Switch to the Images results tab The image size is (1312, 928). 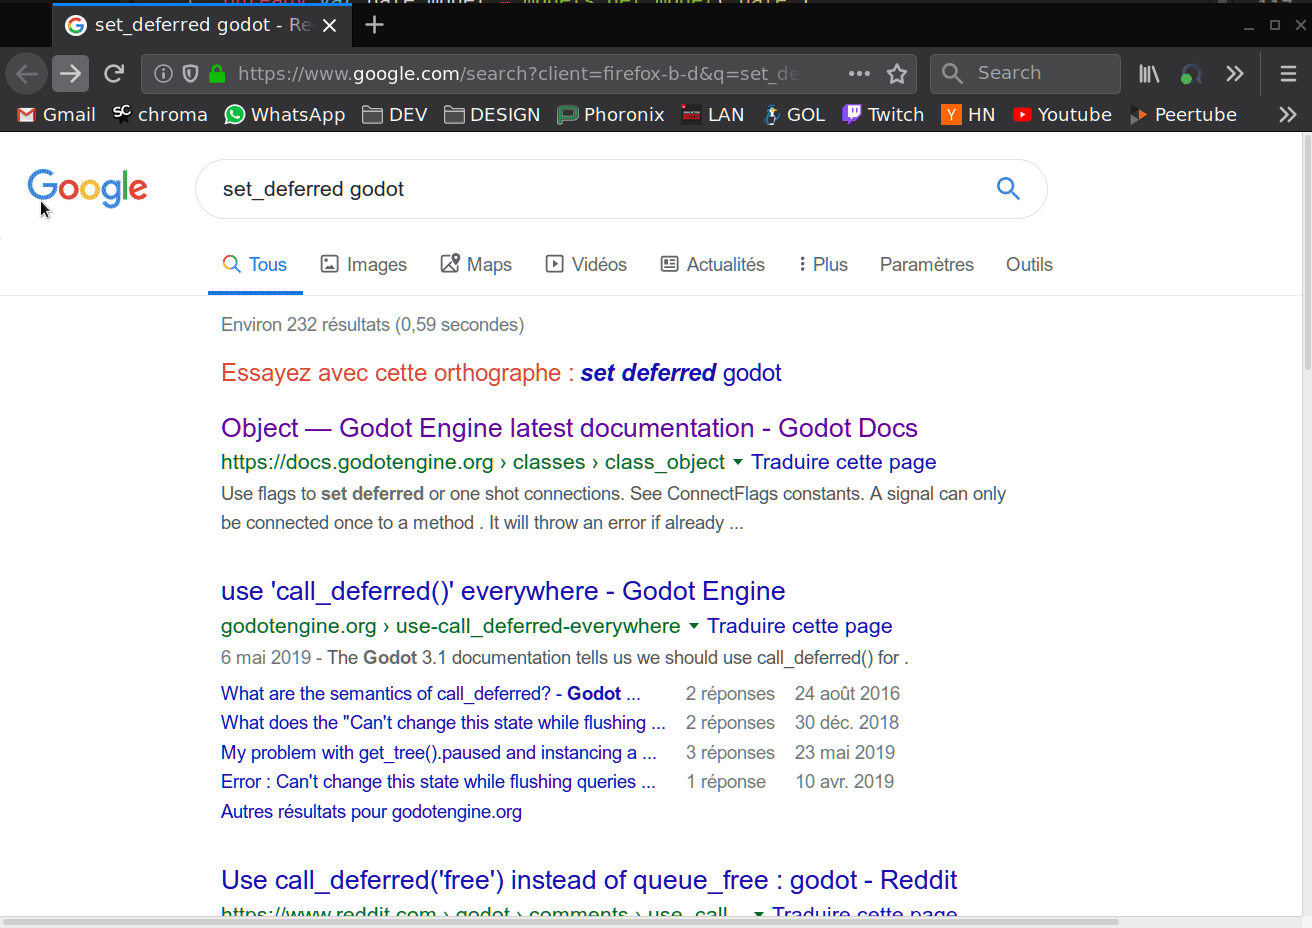[x=364, y=264]
